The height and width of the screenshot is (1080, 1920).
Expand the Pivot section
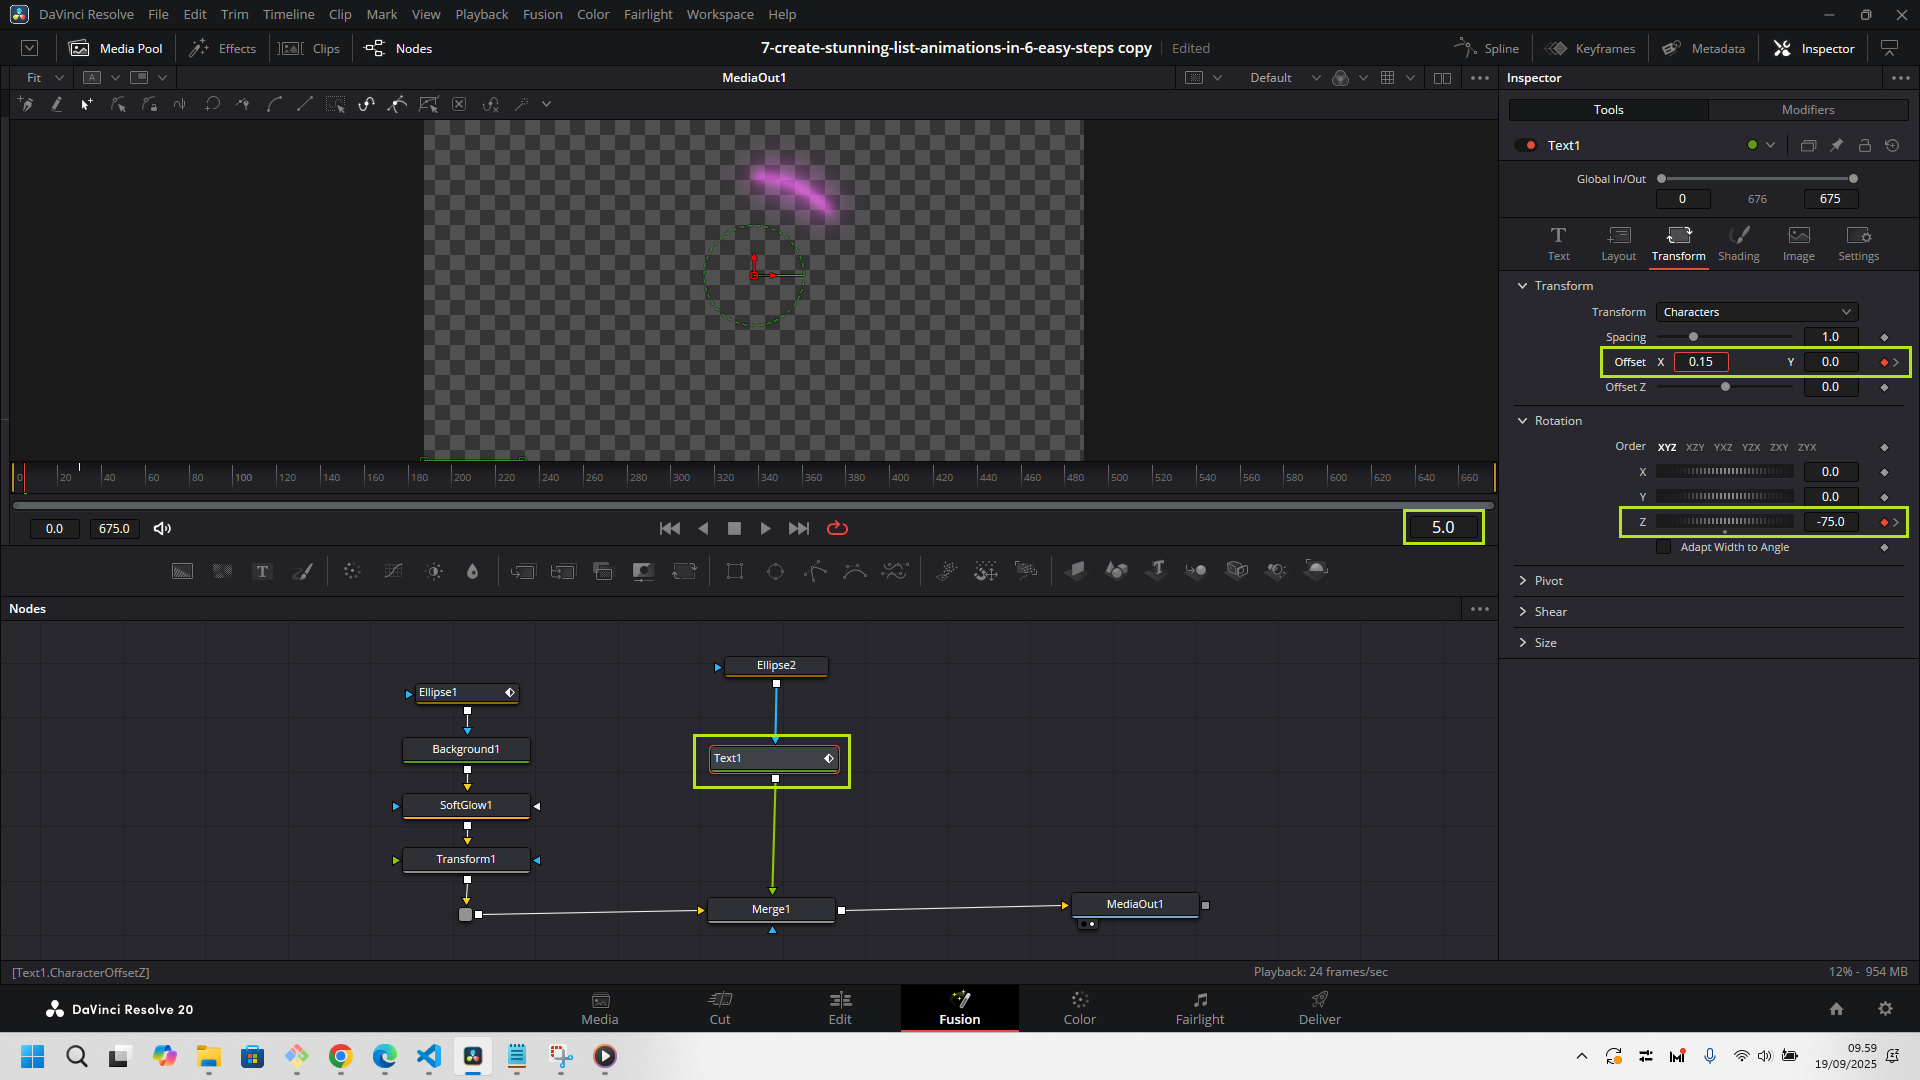pos(1548,581)
